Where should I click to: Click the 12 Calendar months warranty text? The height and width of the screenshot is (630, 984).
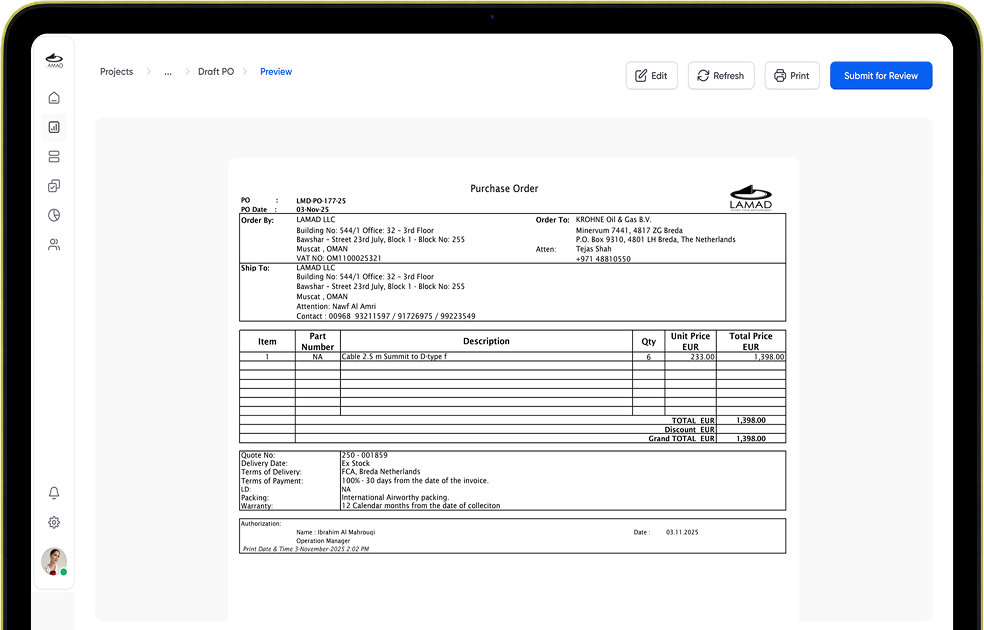pyautogui.click(x=421, y=506)
